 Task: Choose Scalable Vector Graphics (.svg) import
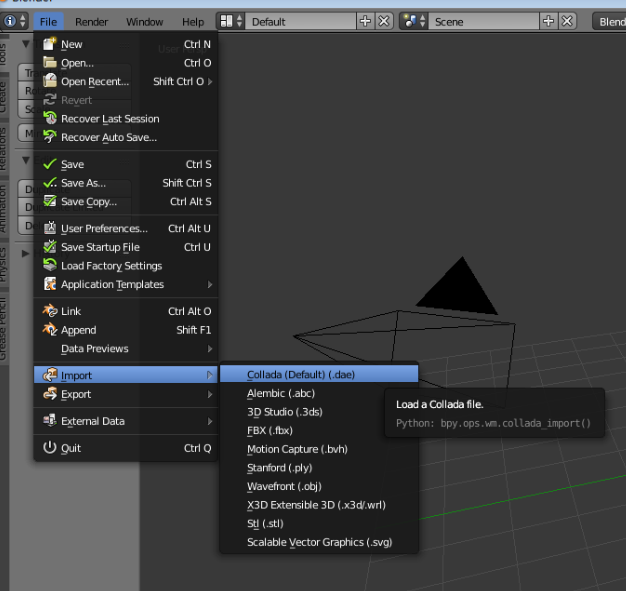point(319,542)
